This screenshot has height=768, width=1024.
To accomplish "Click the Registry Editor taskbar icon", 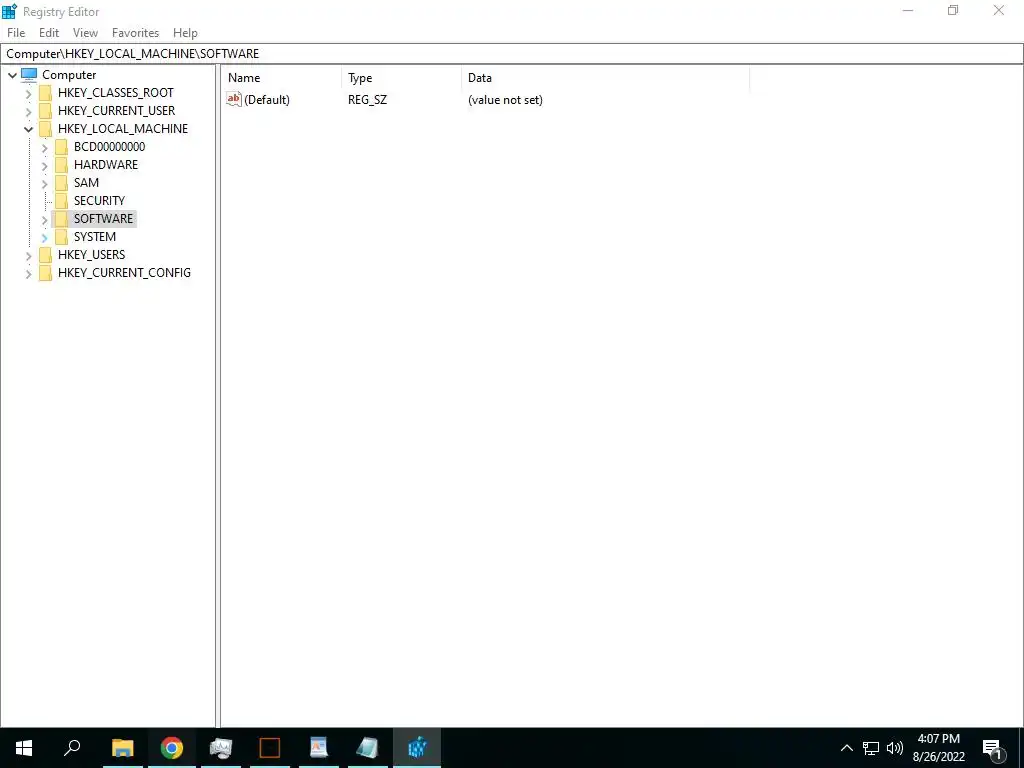I will point(417,748).
